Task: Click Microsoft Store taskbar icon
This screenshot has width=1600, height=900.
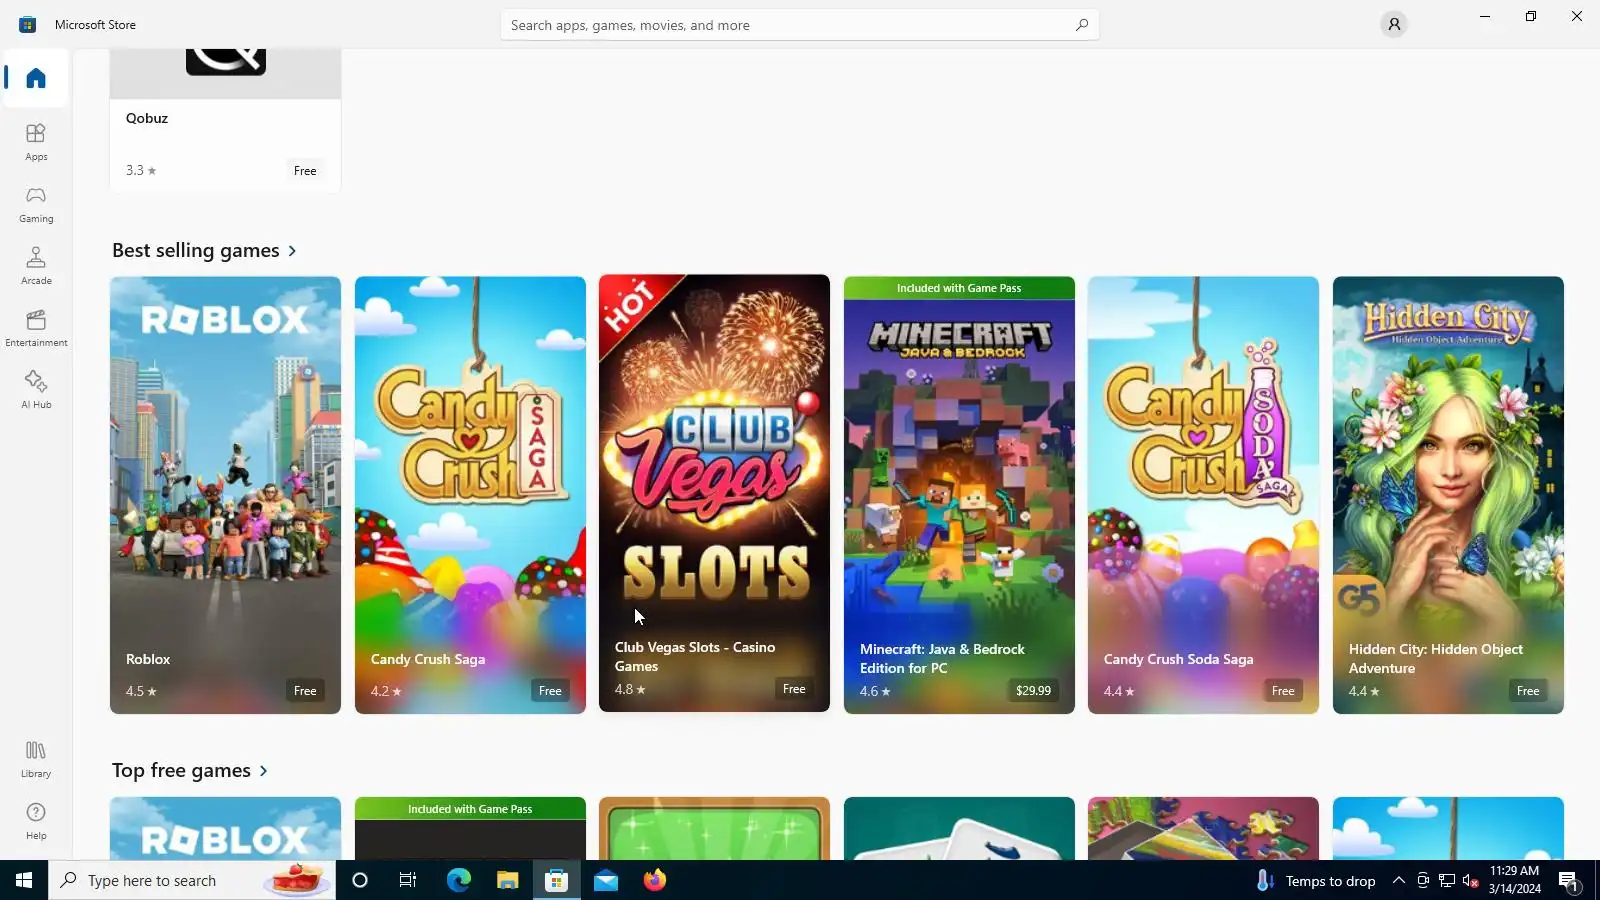Action: coord(556,880)
